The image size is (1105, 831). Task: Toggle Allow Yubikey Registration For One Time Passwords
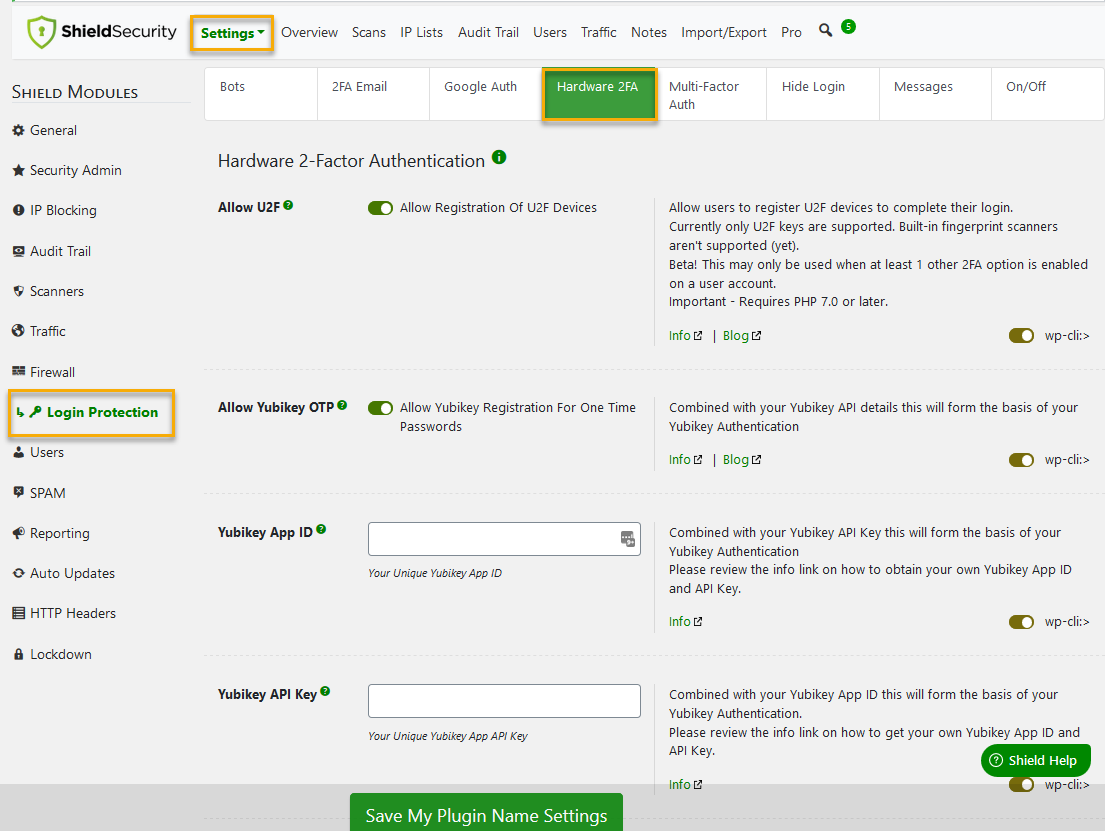click(x=380, y=408)
